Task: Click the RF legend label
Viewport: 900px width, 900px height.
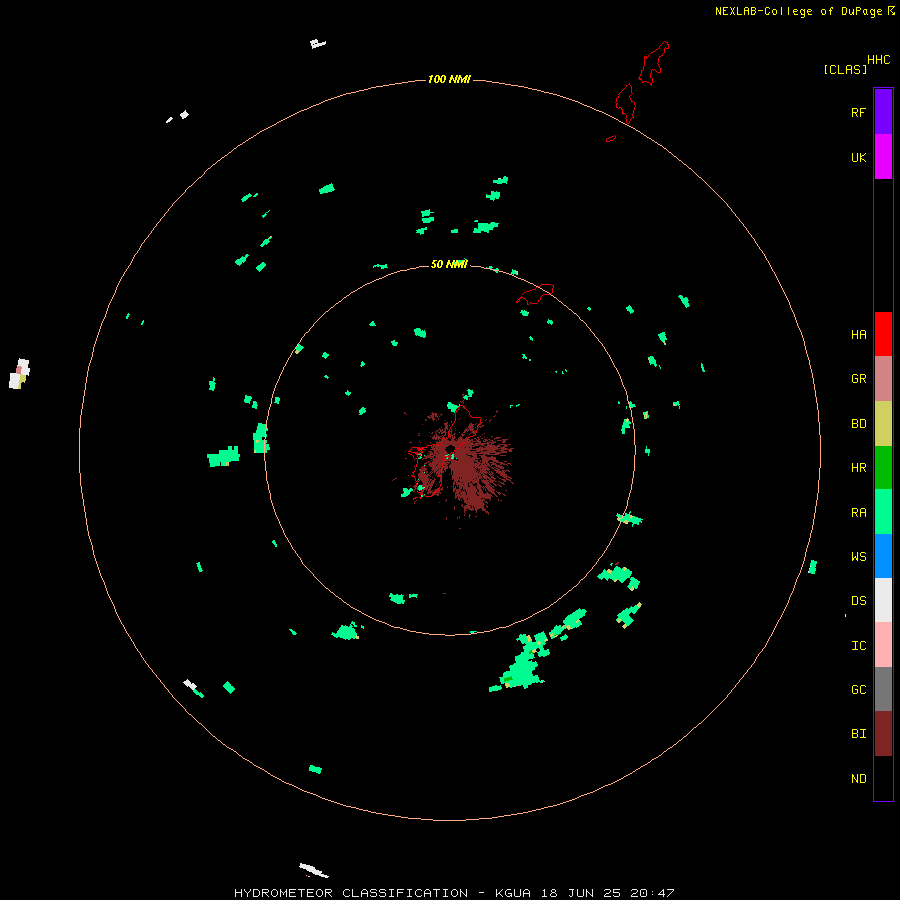Action: (x=858, y=112)
